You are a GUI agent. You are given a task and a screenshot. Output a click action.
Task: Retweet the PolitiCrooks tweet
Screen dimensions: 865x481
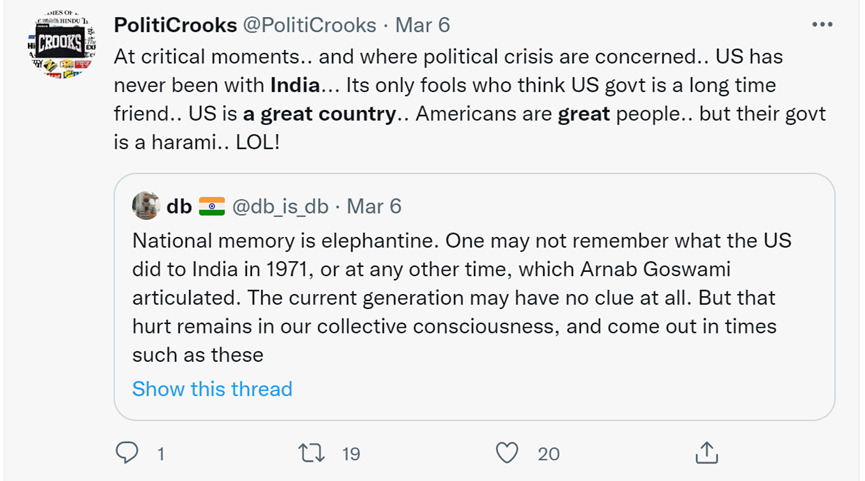click(314, 453)
